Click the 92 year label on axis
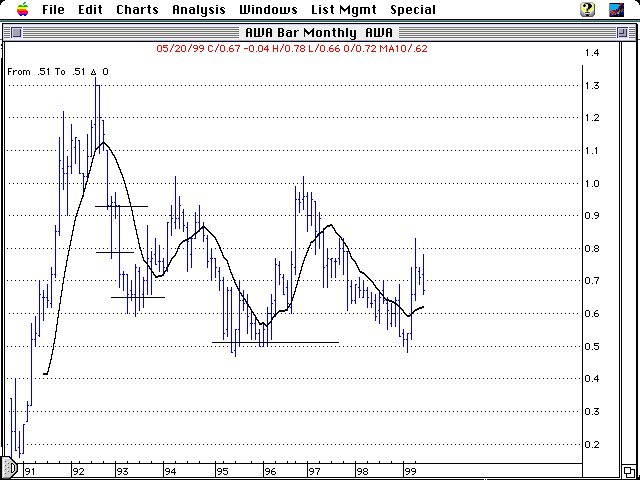The width and height of the screenshot is (640, 480). 78,471
